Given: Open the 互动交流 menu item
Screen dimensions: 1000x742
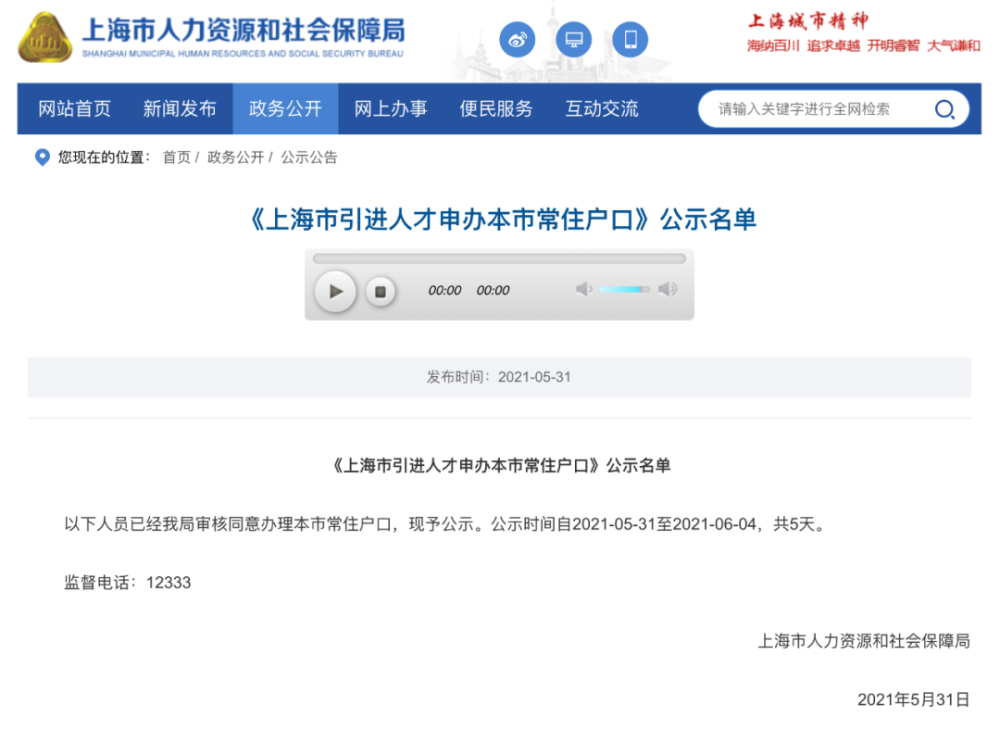Looking at the screenshot, I should (x=602, y=108).
